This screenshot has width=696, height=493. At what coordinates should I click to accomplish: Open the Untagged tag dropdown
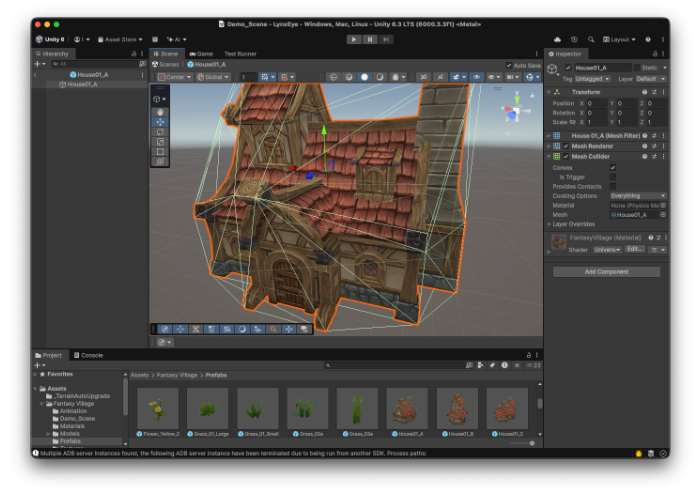pyautogui.click(x=593, y=79)
